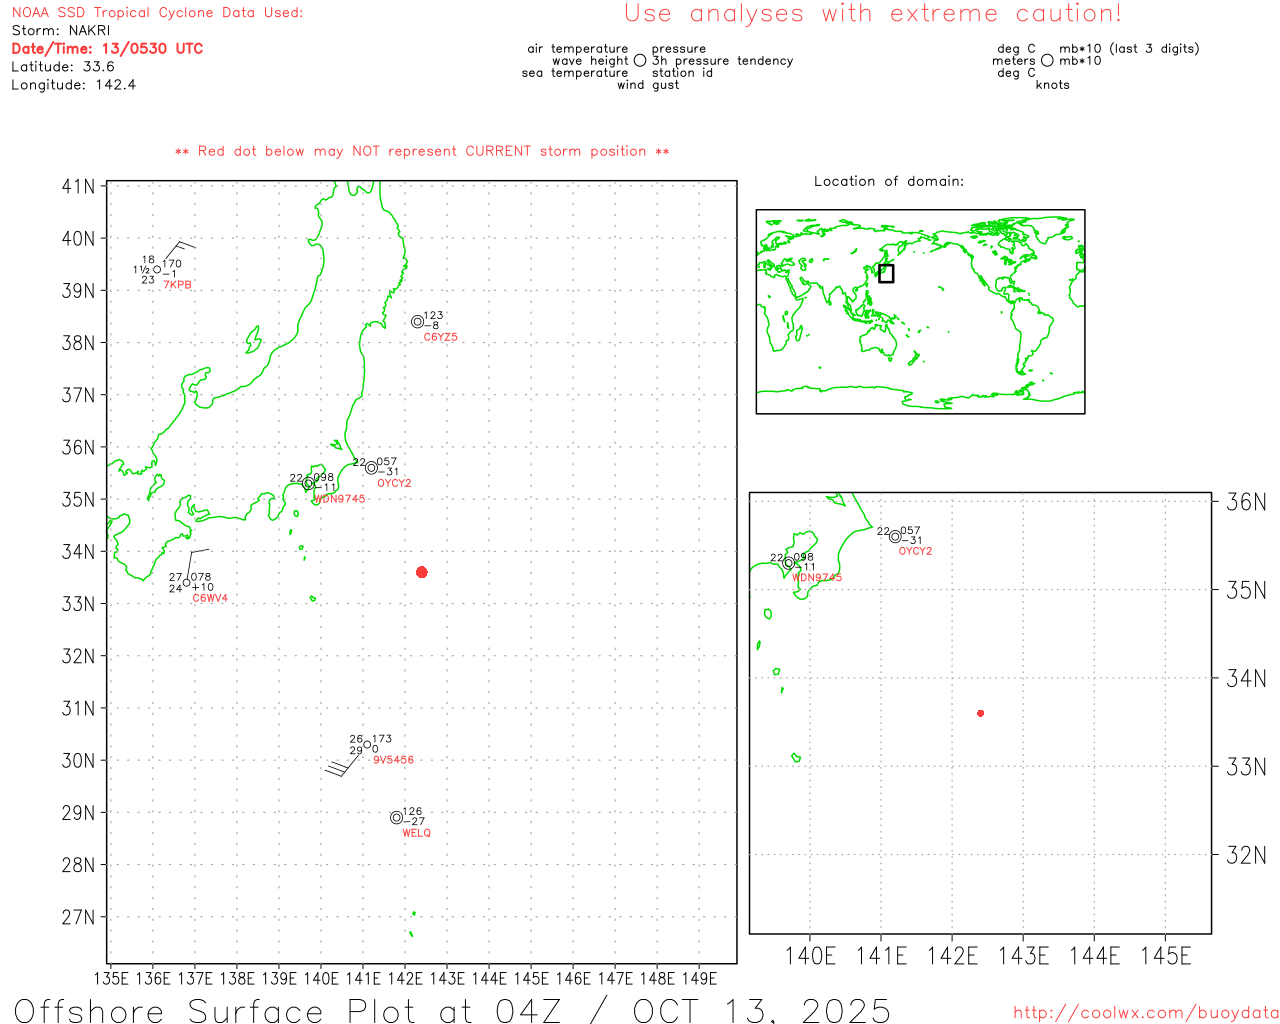Click the 'Location of domain:' caption
This screenshot has width=1280, height=1024.
coord(889,182)
